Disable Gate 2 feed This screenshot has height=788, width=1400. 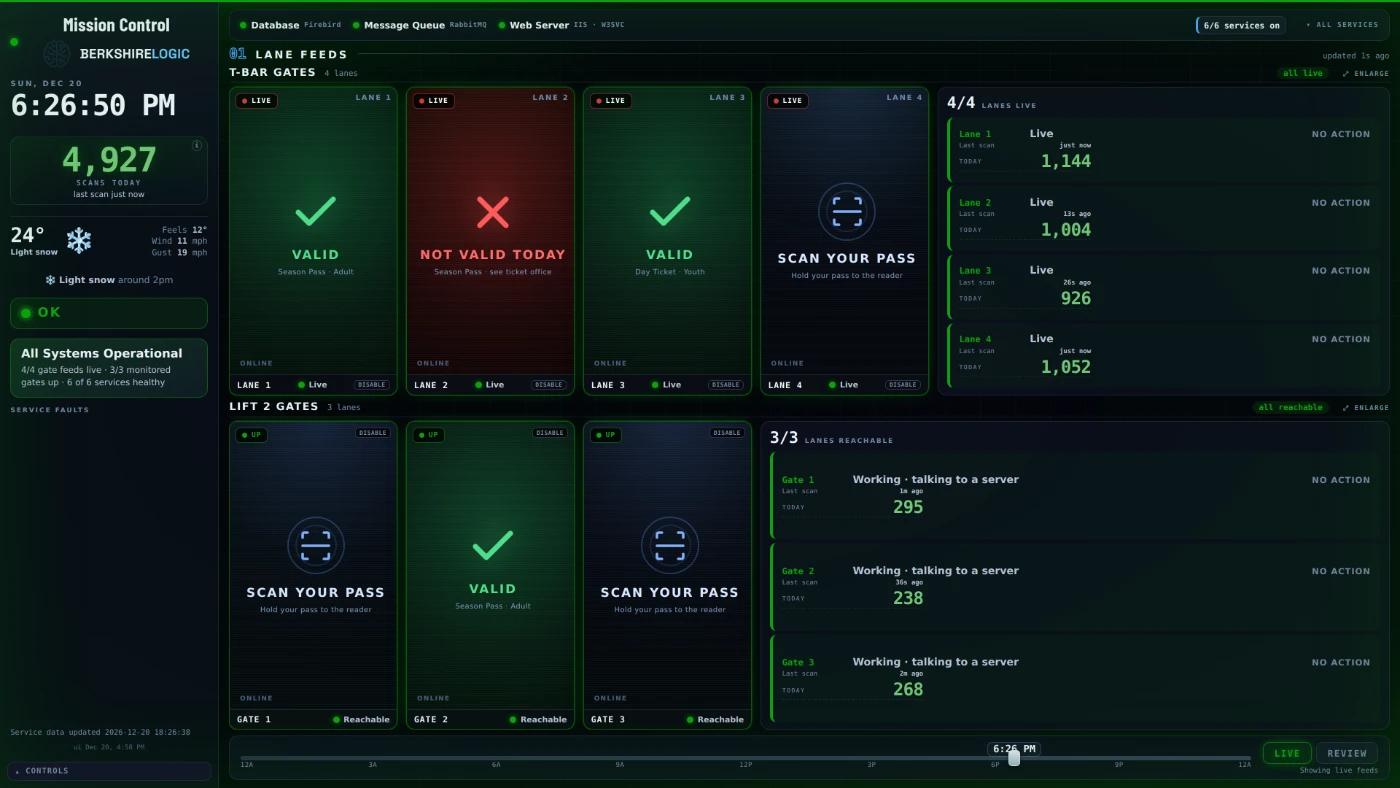(x=550, y=433)
